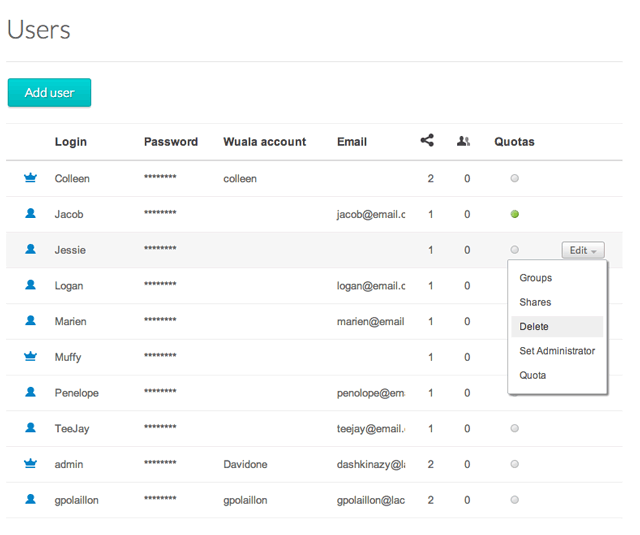This screenshot has height=535, width=640.
Task: Click the admin row crown icon
Action: tap(30, 464)
